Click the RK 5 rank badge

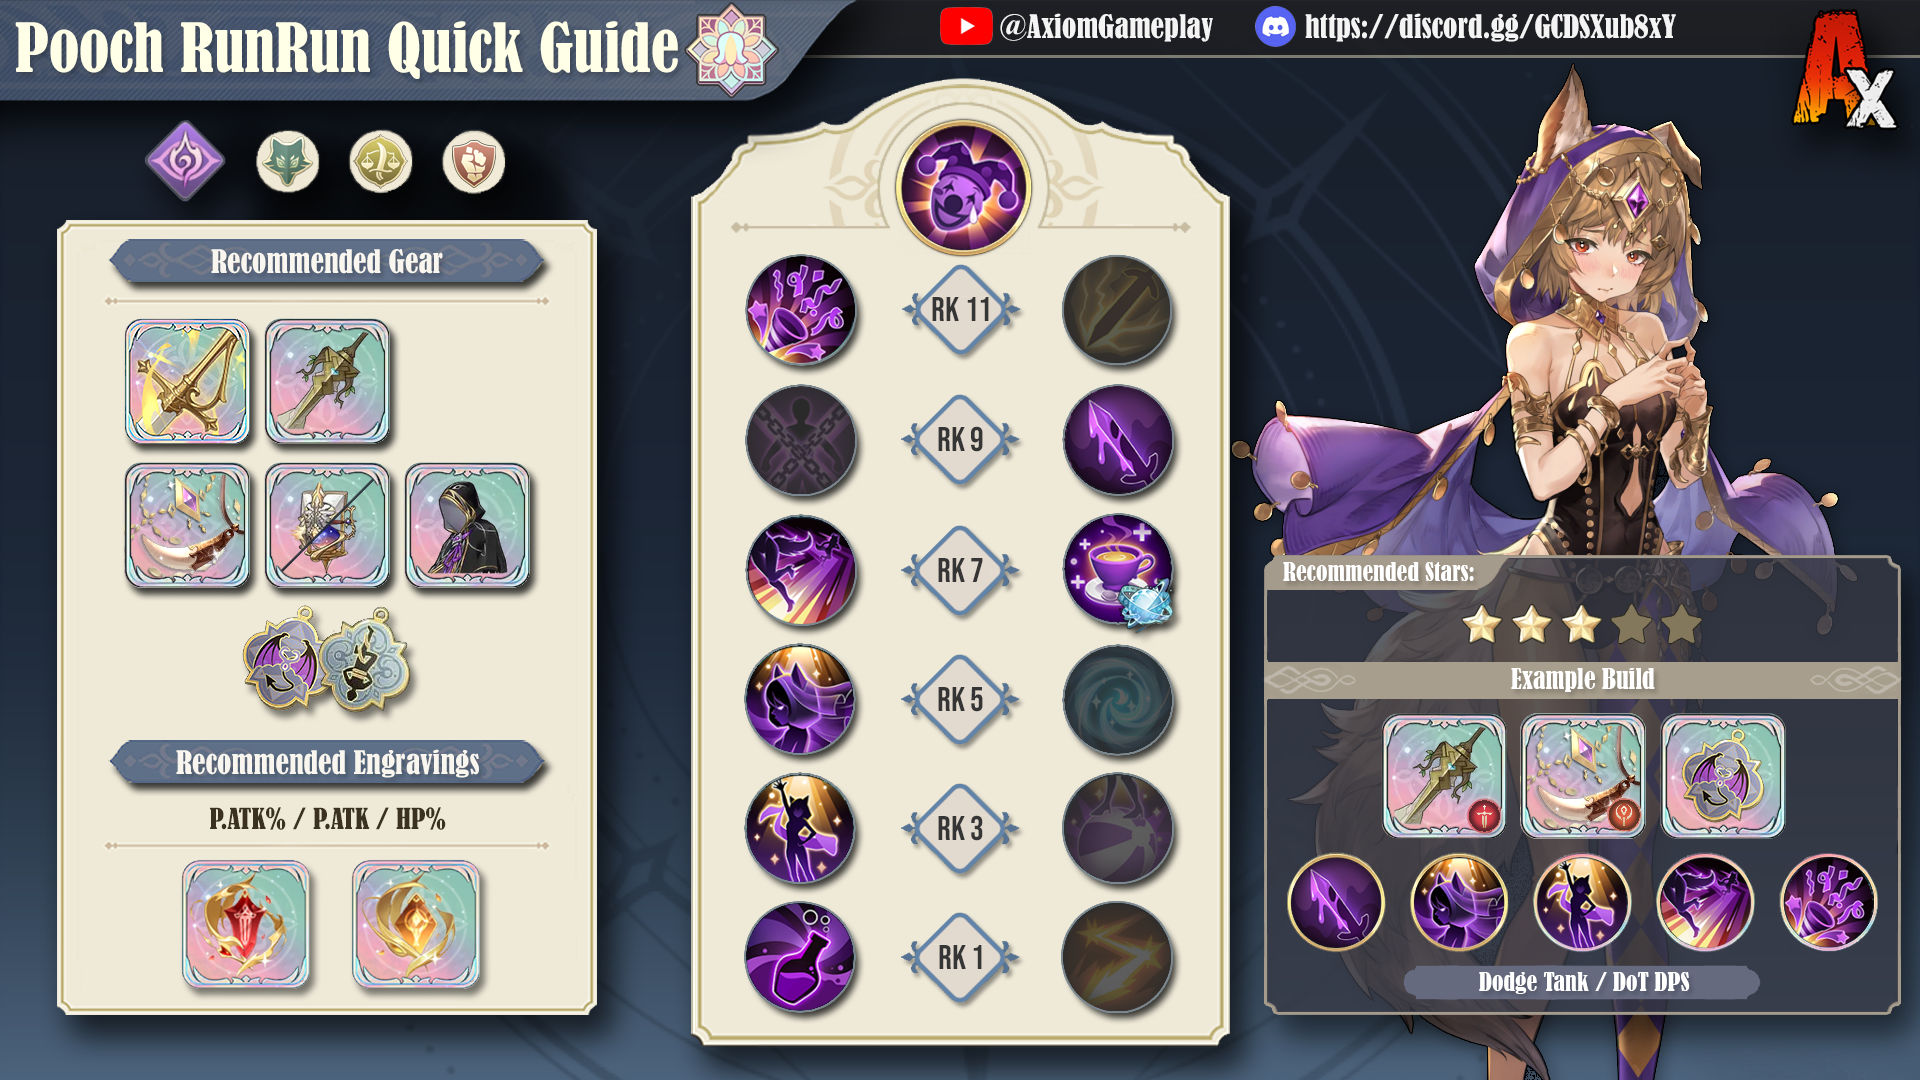pyautogui.click(x=960, y=700)
